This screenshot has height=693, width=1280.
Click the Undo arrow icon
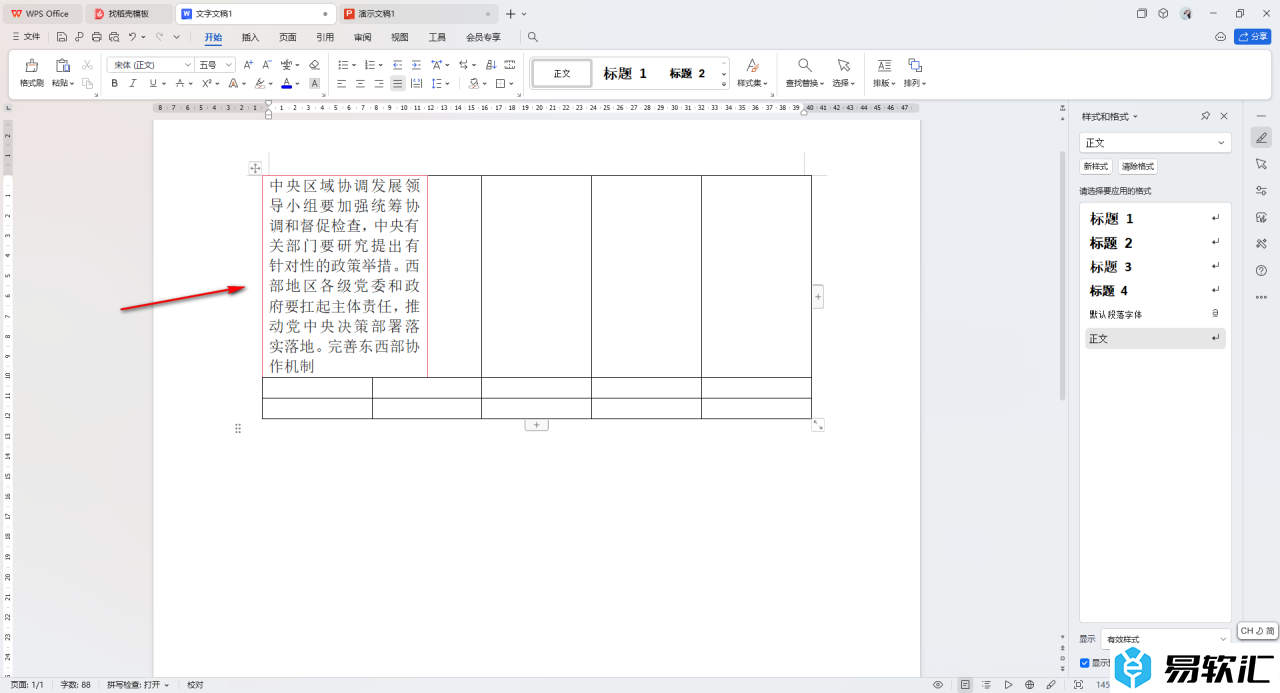coord(131,37)
